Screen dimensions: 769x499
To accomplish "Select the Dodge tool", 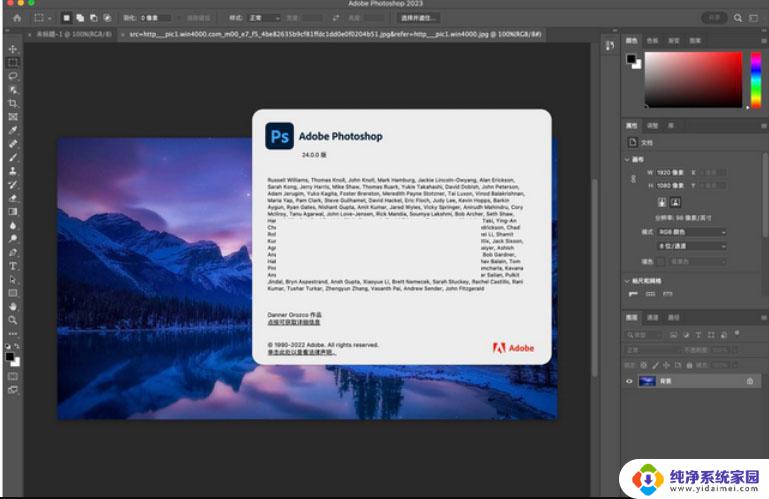I will [x=13, y=238].
